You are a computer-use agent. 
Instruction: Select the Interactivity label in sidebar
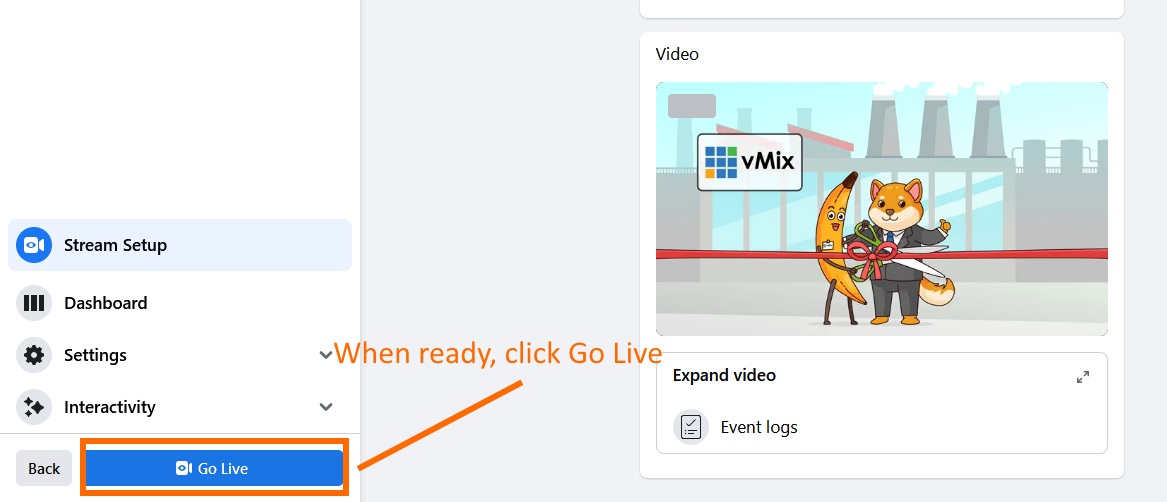tap(110, 407)
